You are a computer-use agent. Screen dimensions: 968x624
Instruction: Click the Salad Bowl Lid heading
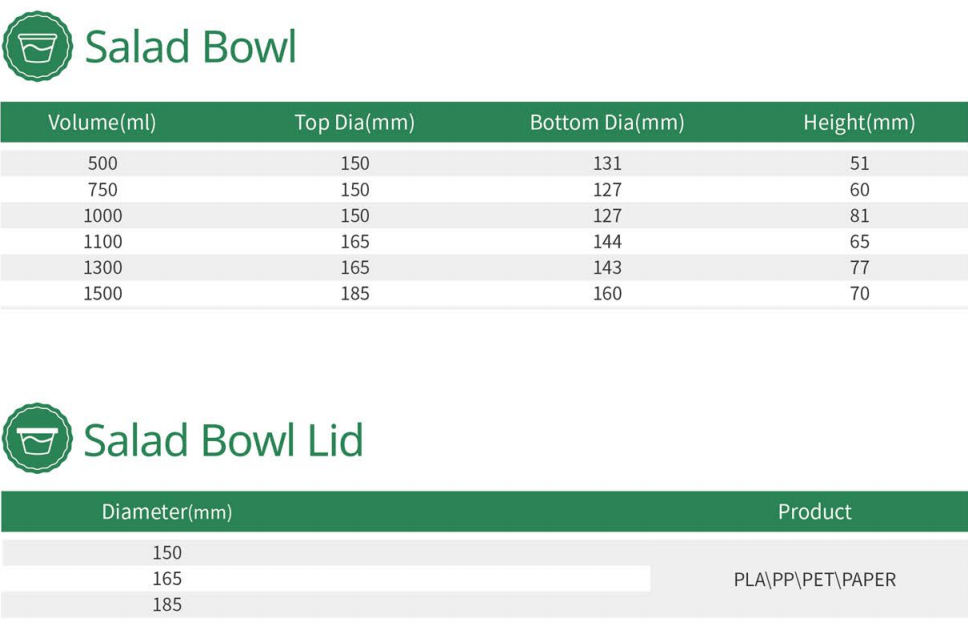click(223, 439)
